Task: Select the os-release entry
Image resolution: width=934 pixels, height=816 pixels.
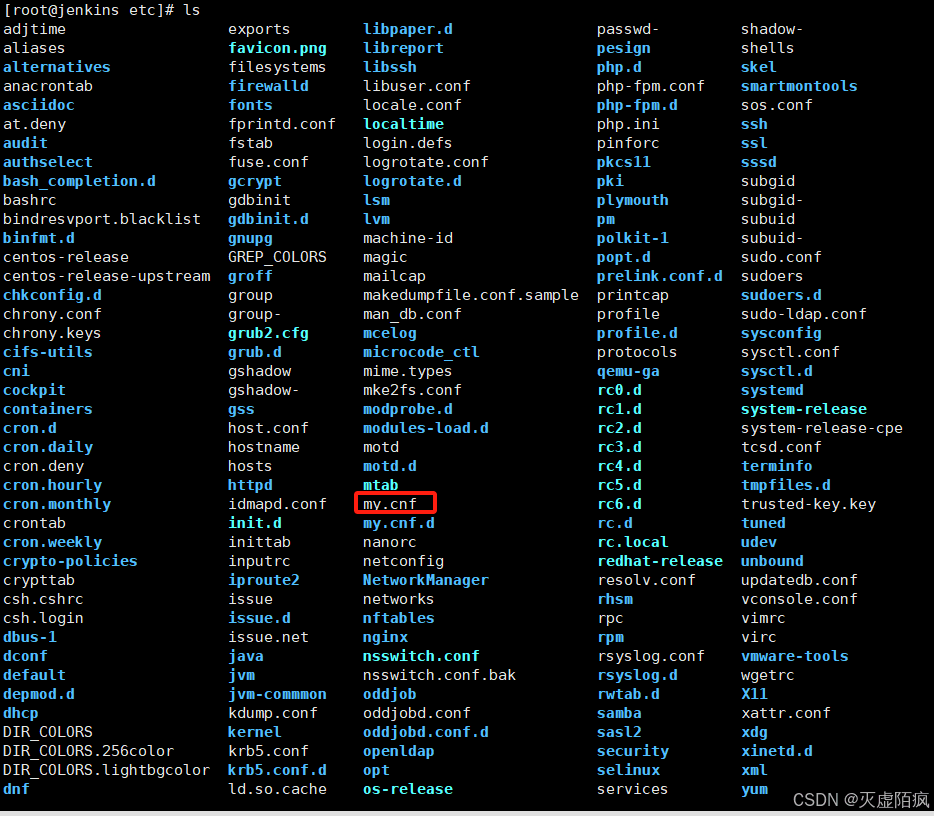Action: 408,789
